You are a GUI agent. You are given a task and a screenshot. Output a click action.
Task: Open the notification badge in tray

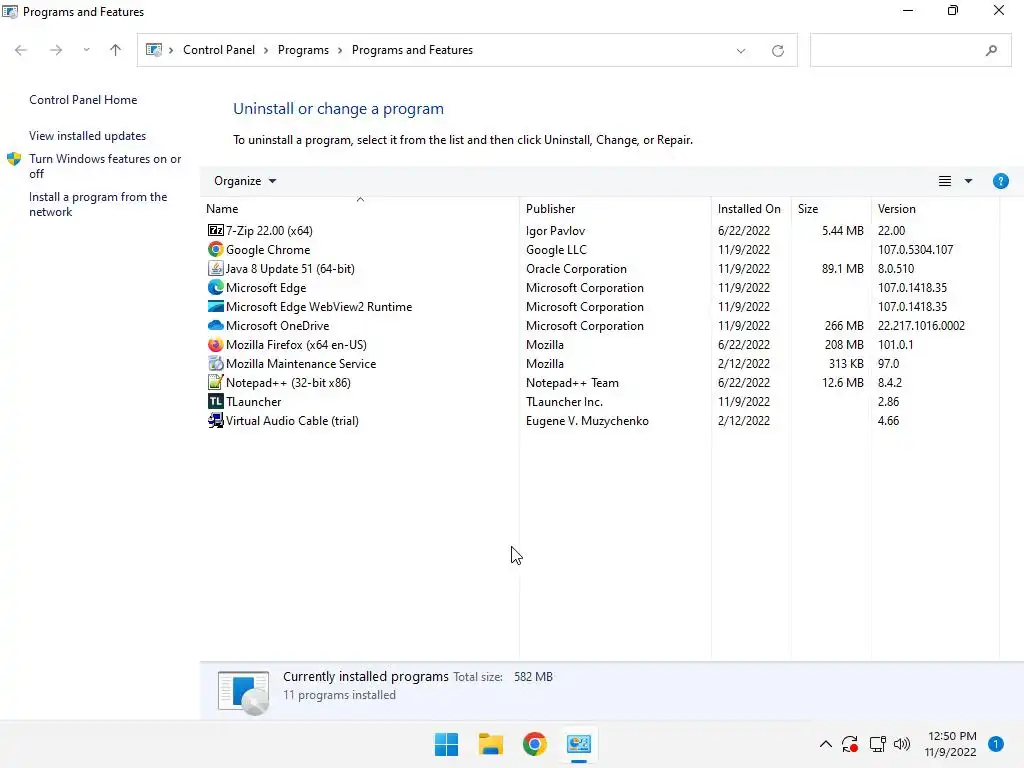995,744
